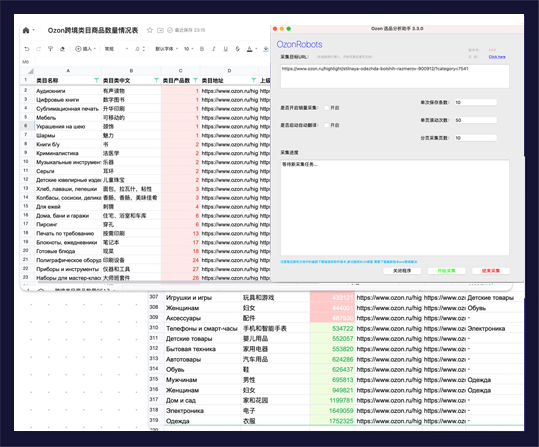This screenshot has width=539, height=447.
Task: Click the 分页采集页数 input showing 10
Action: (476, 138)
